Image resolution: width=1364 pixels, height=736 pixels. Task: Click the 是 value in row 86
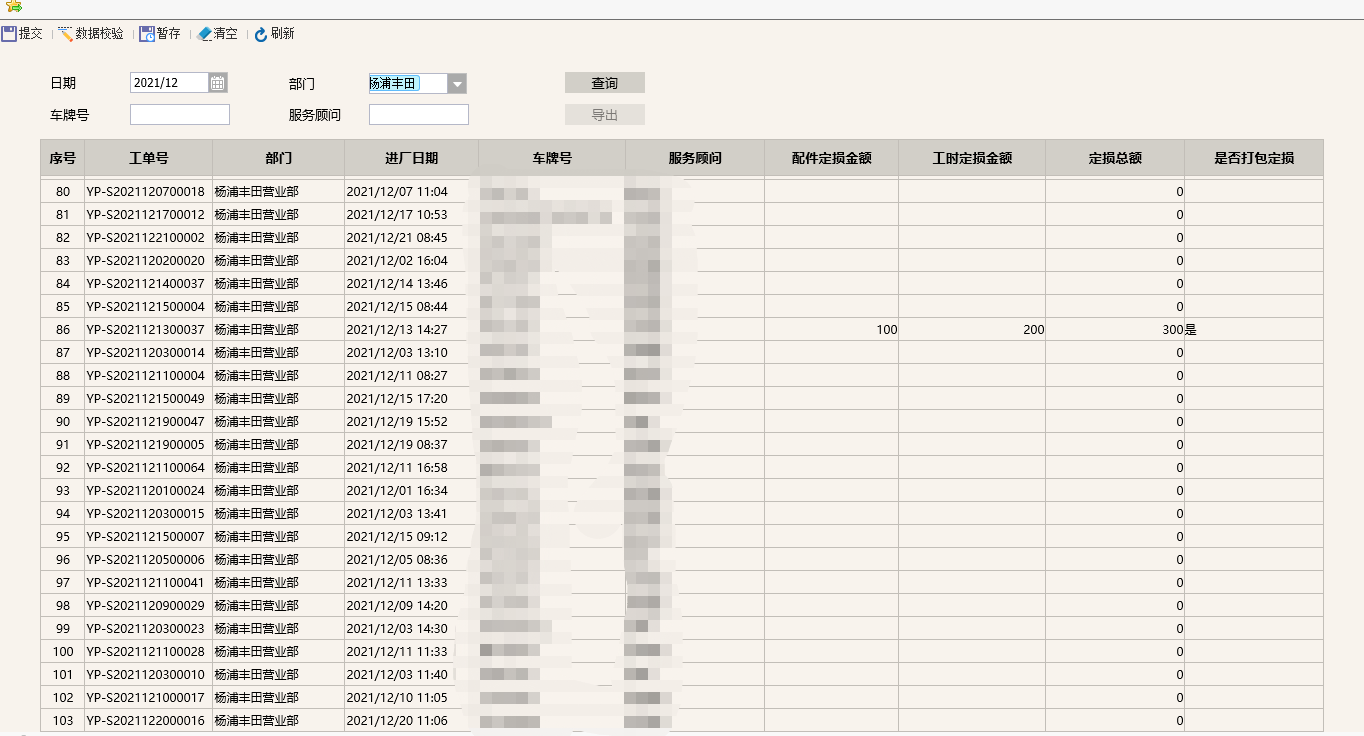click(x=1191, y=330)
